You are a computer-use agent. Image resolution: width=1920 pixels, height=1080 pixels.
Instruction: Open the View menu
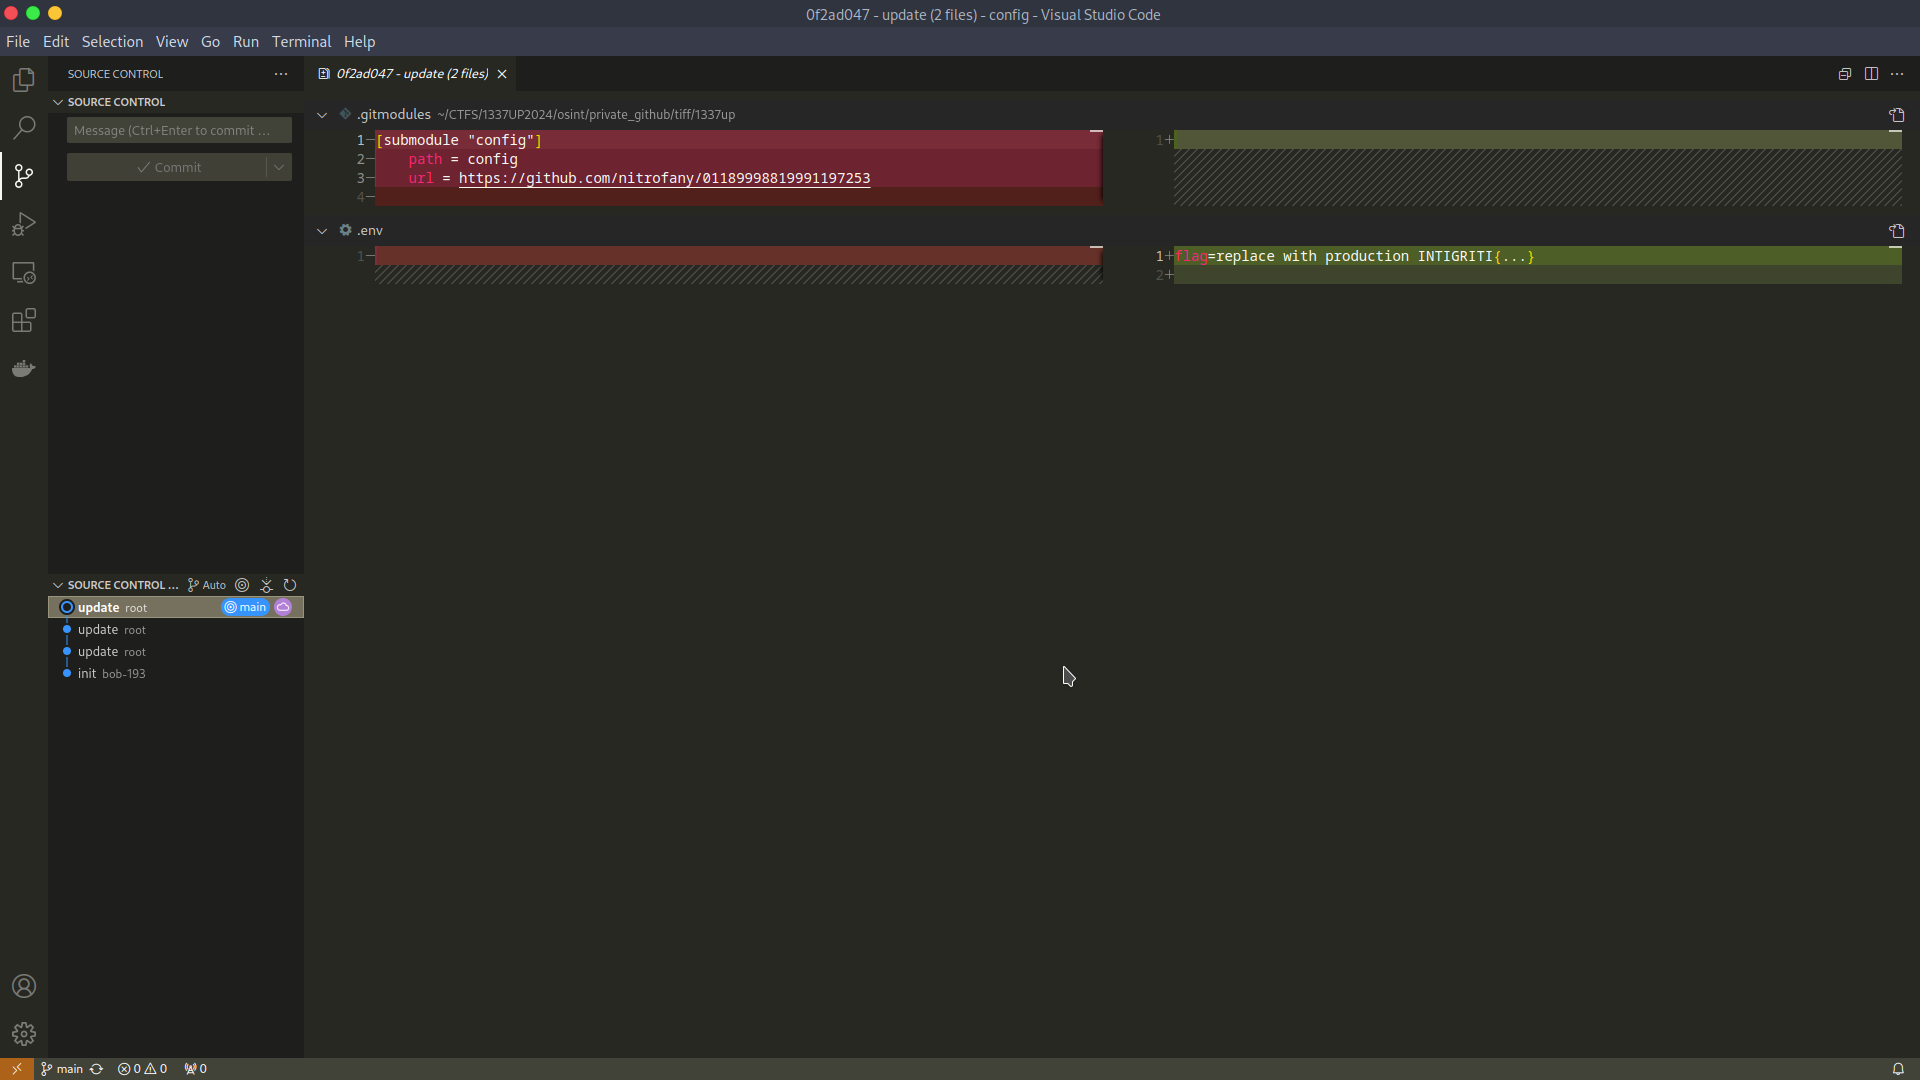pos(172,42)
